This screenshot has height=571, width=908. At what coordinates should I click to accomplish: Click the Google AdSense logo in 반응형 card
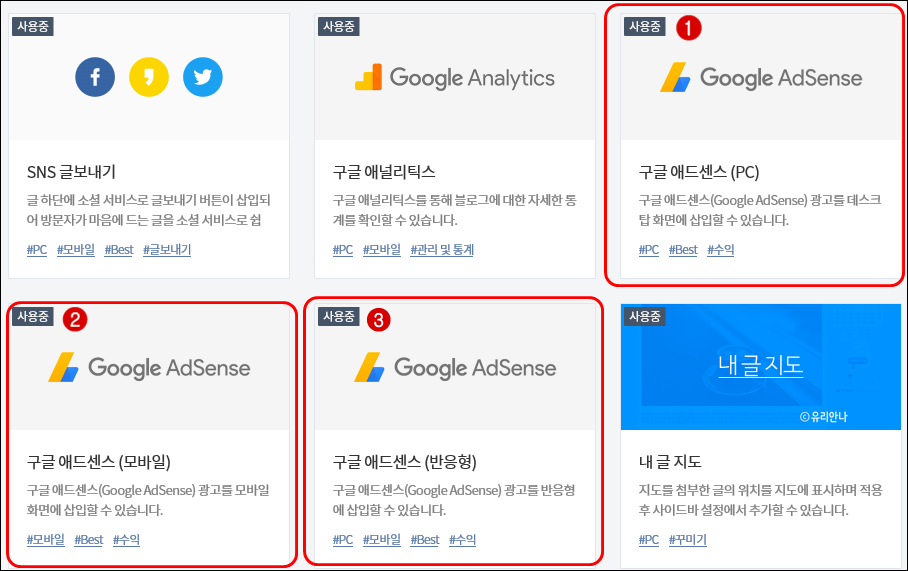(x=455, y=368)
